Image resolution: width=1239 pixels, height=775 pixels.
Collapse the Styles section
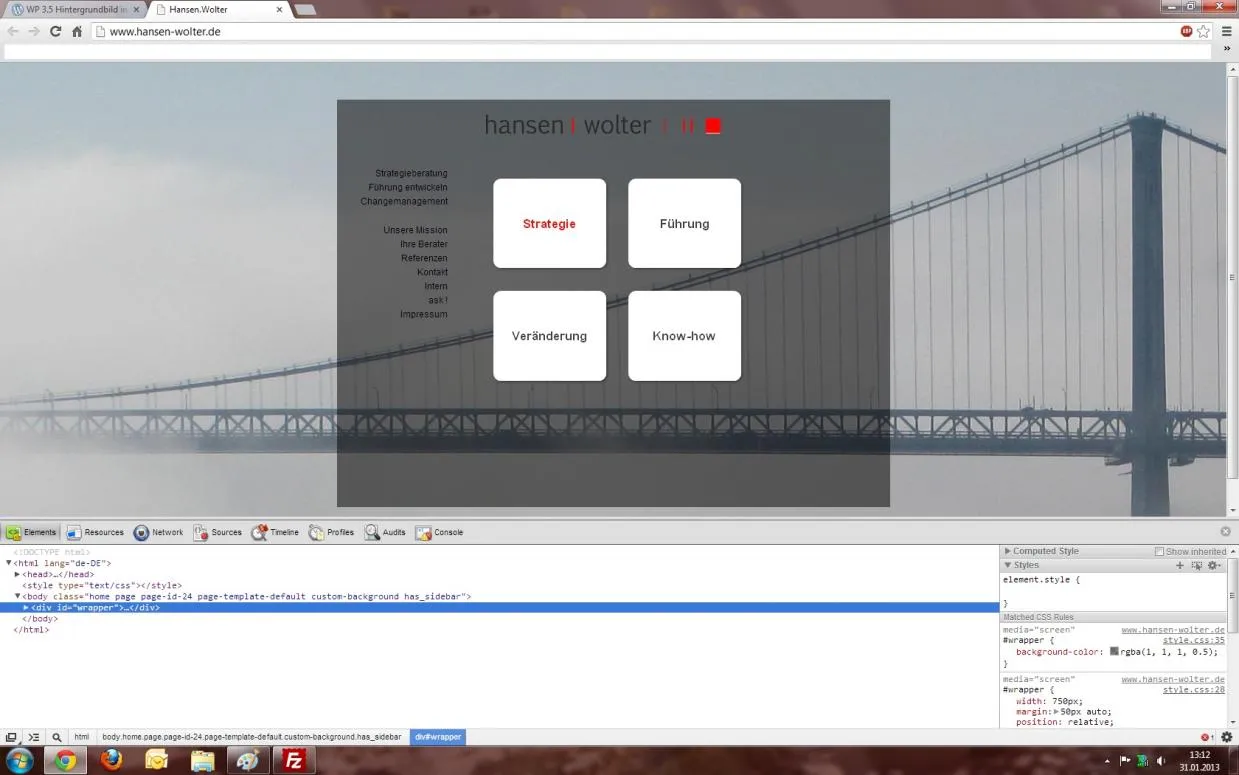pyautogui.click(x=1008, y=565)
